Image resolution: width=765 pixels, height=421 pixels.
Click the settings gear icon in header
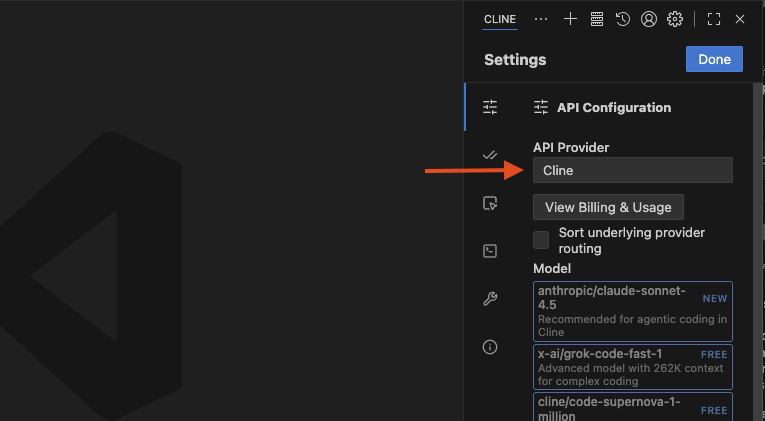pos(675,19)
